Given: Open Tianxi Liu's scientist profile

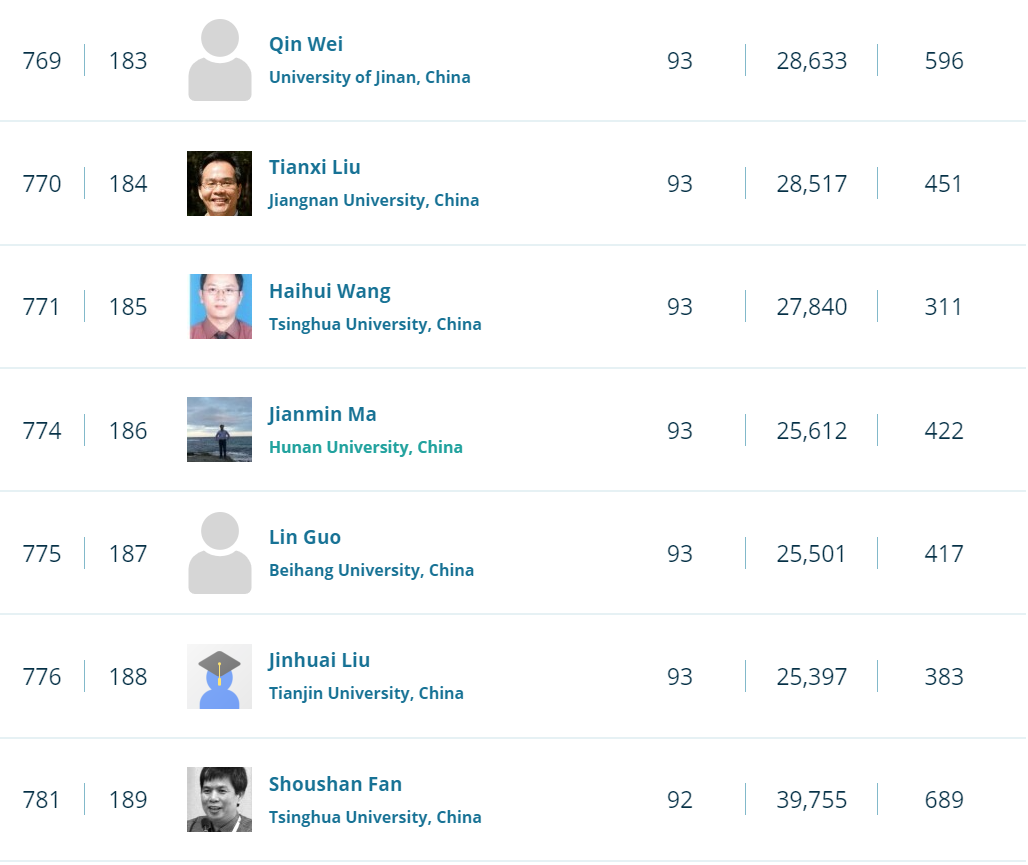Looking at the screenshot, I should click(x=314, y=167).
